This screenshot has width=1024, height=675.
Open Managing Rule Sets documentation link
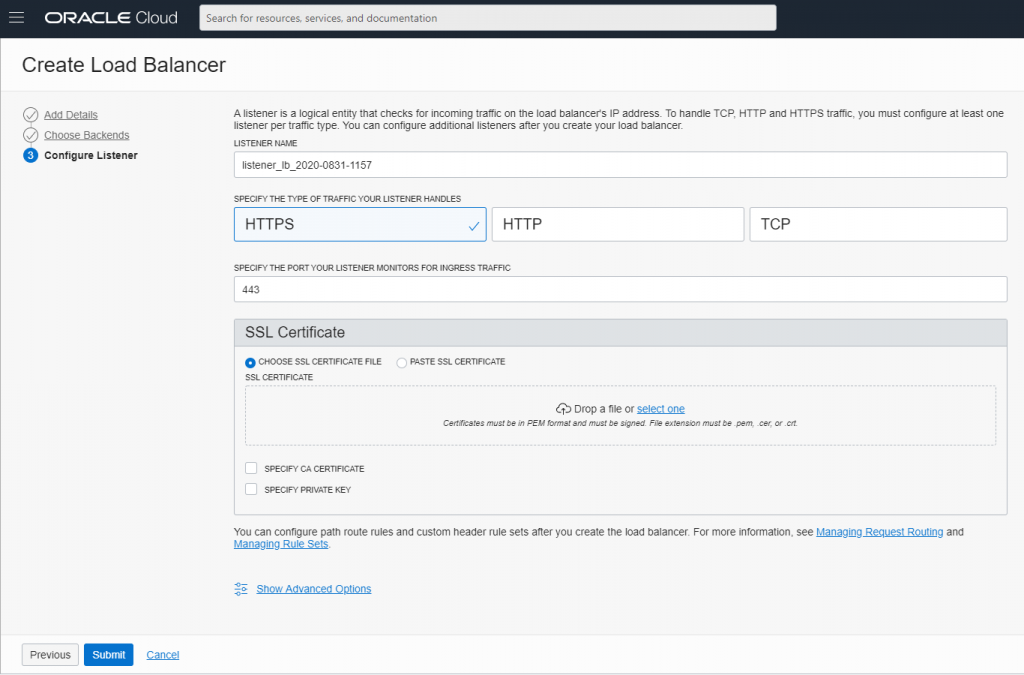281,544
